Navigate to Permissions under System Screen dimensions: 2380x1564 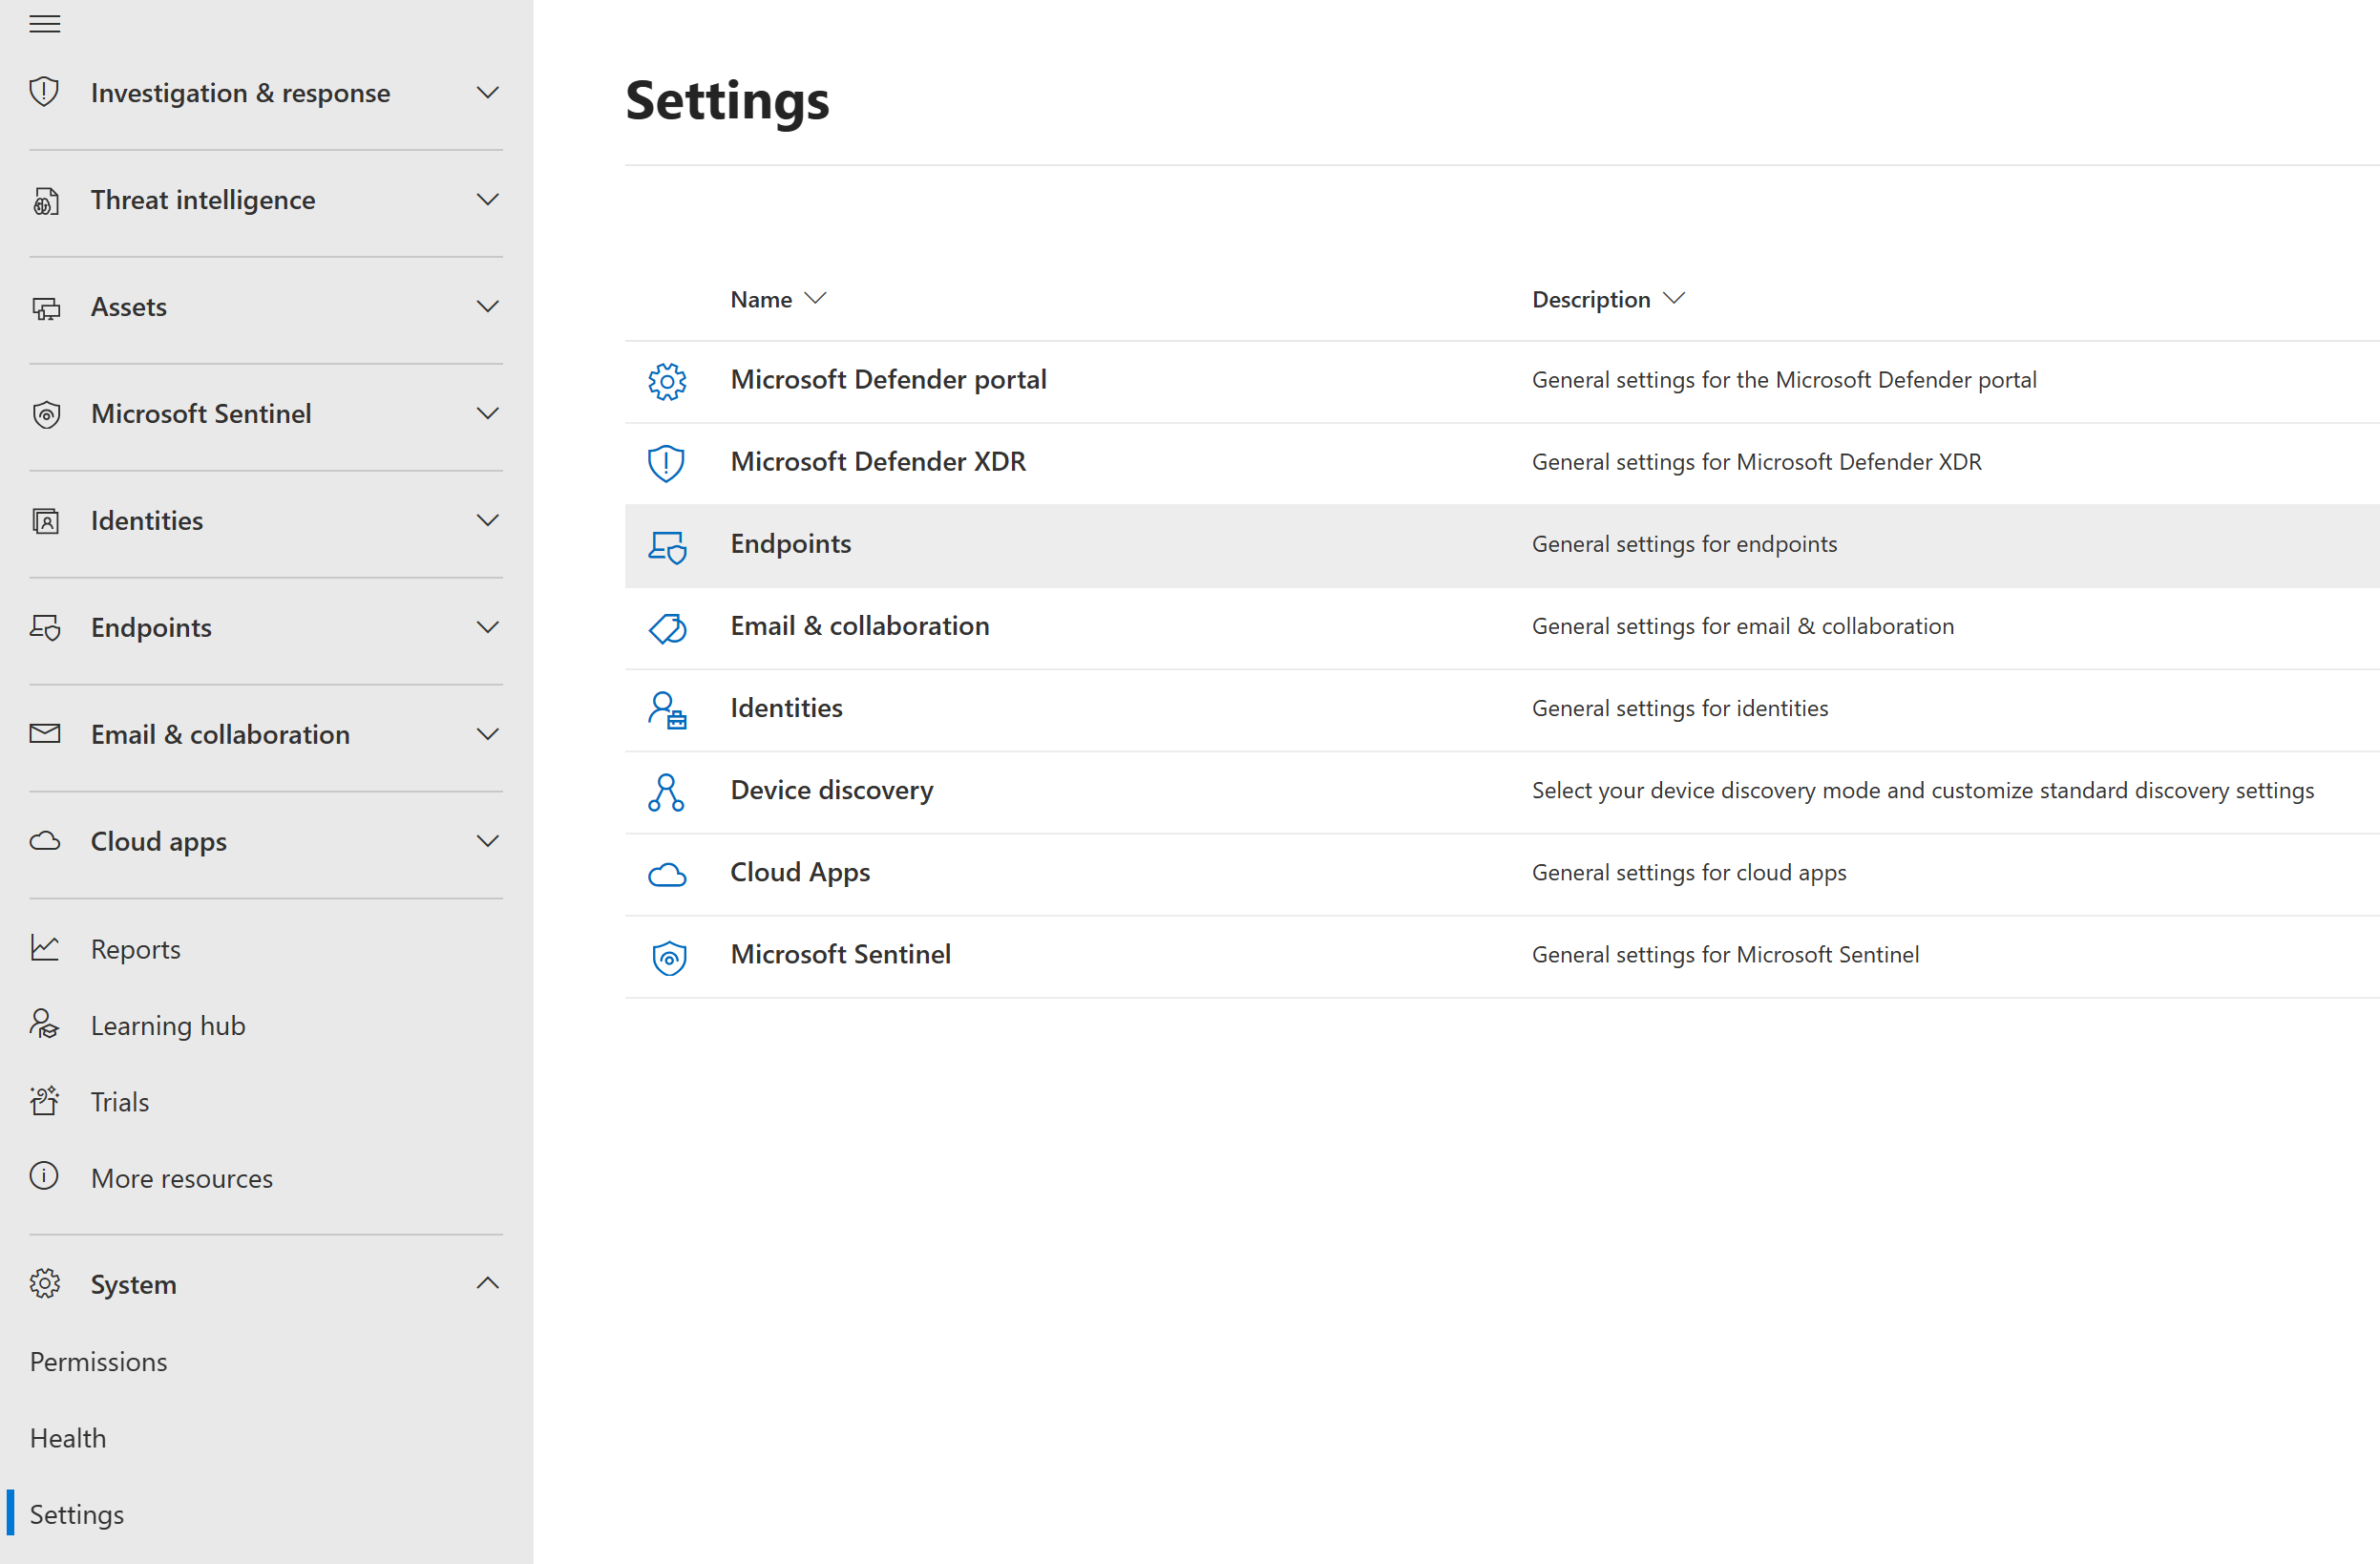(x=99, y=1362)
